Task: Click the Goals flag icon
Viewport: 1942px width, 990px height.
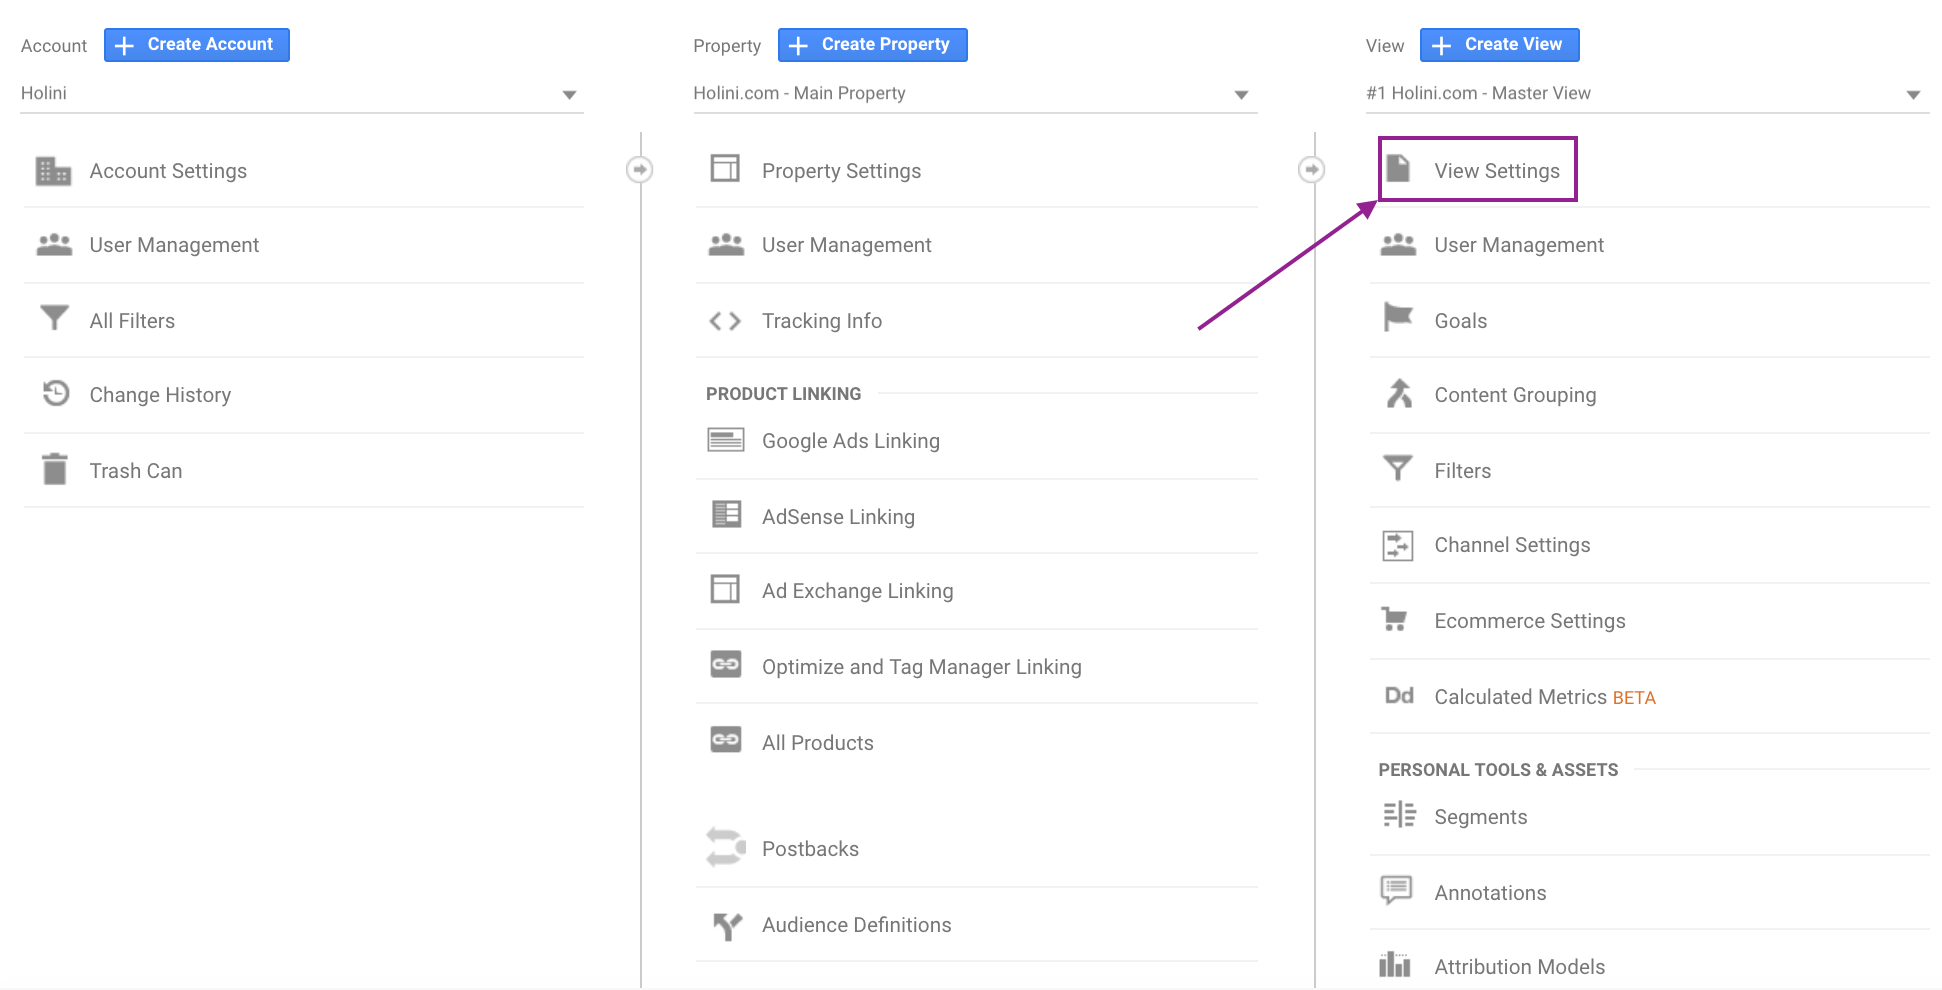Action: (x=1398, y=318)
